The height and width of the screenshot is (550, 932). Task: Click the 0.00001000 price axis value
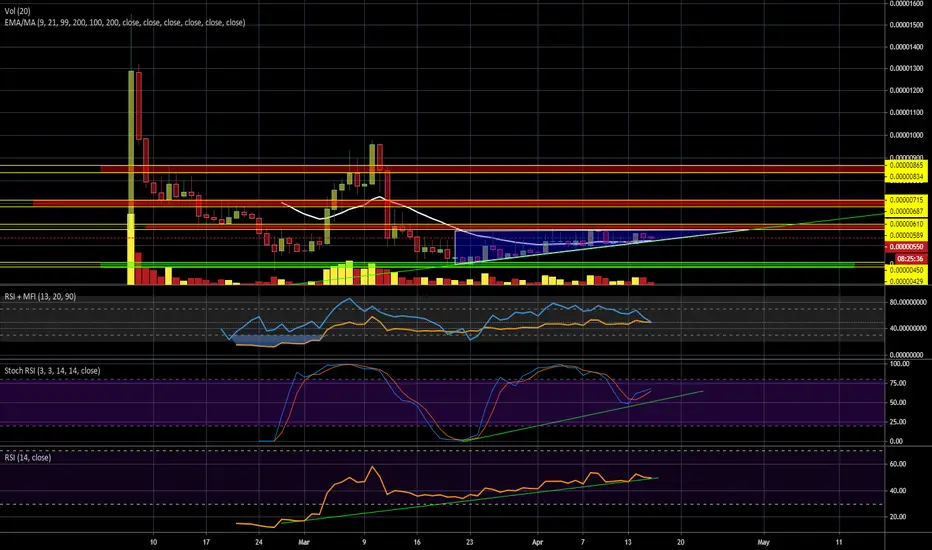pos(906,135)
